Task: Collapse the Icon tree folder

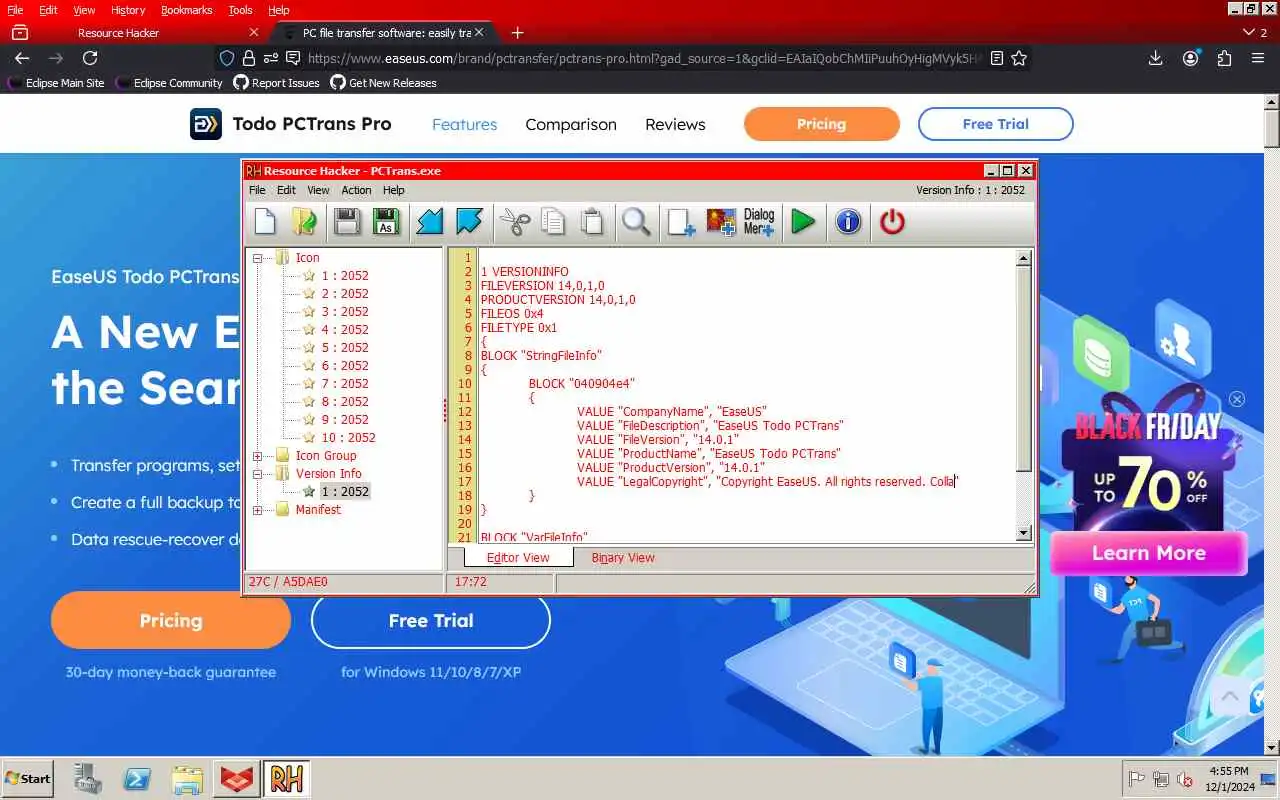Action: [x=257, y=258]
